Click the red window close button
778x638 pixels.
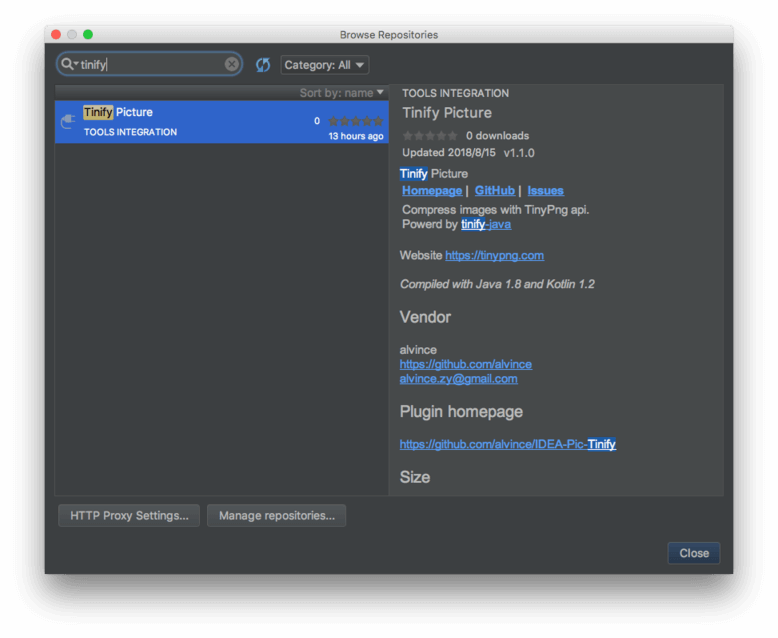(56, 34)
